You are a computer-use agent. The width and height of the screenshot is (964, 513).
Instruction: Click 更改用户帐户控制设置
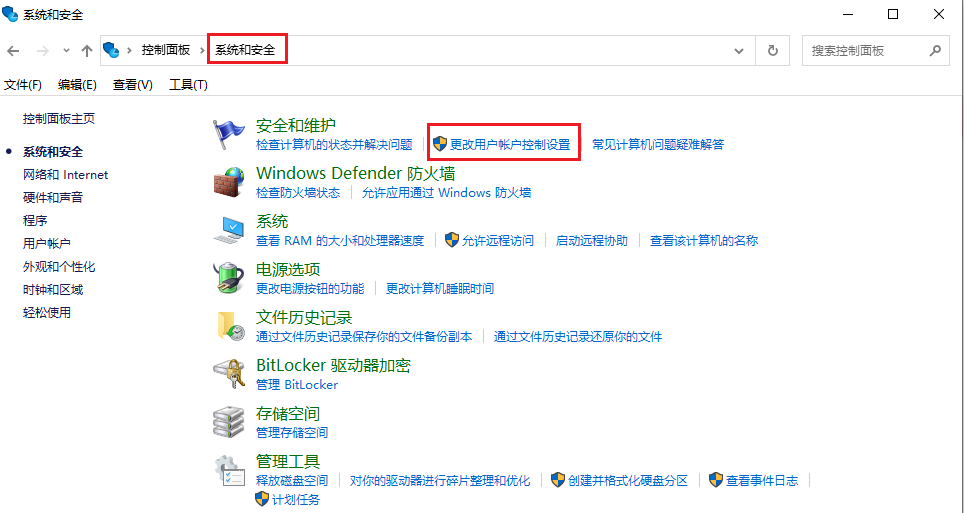tap(510, 145)
